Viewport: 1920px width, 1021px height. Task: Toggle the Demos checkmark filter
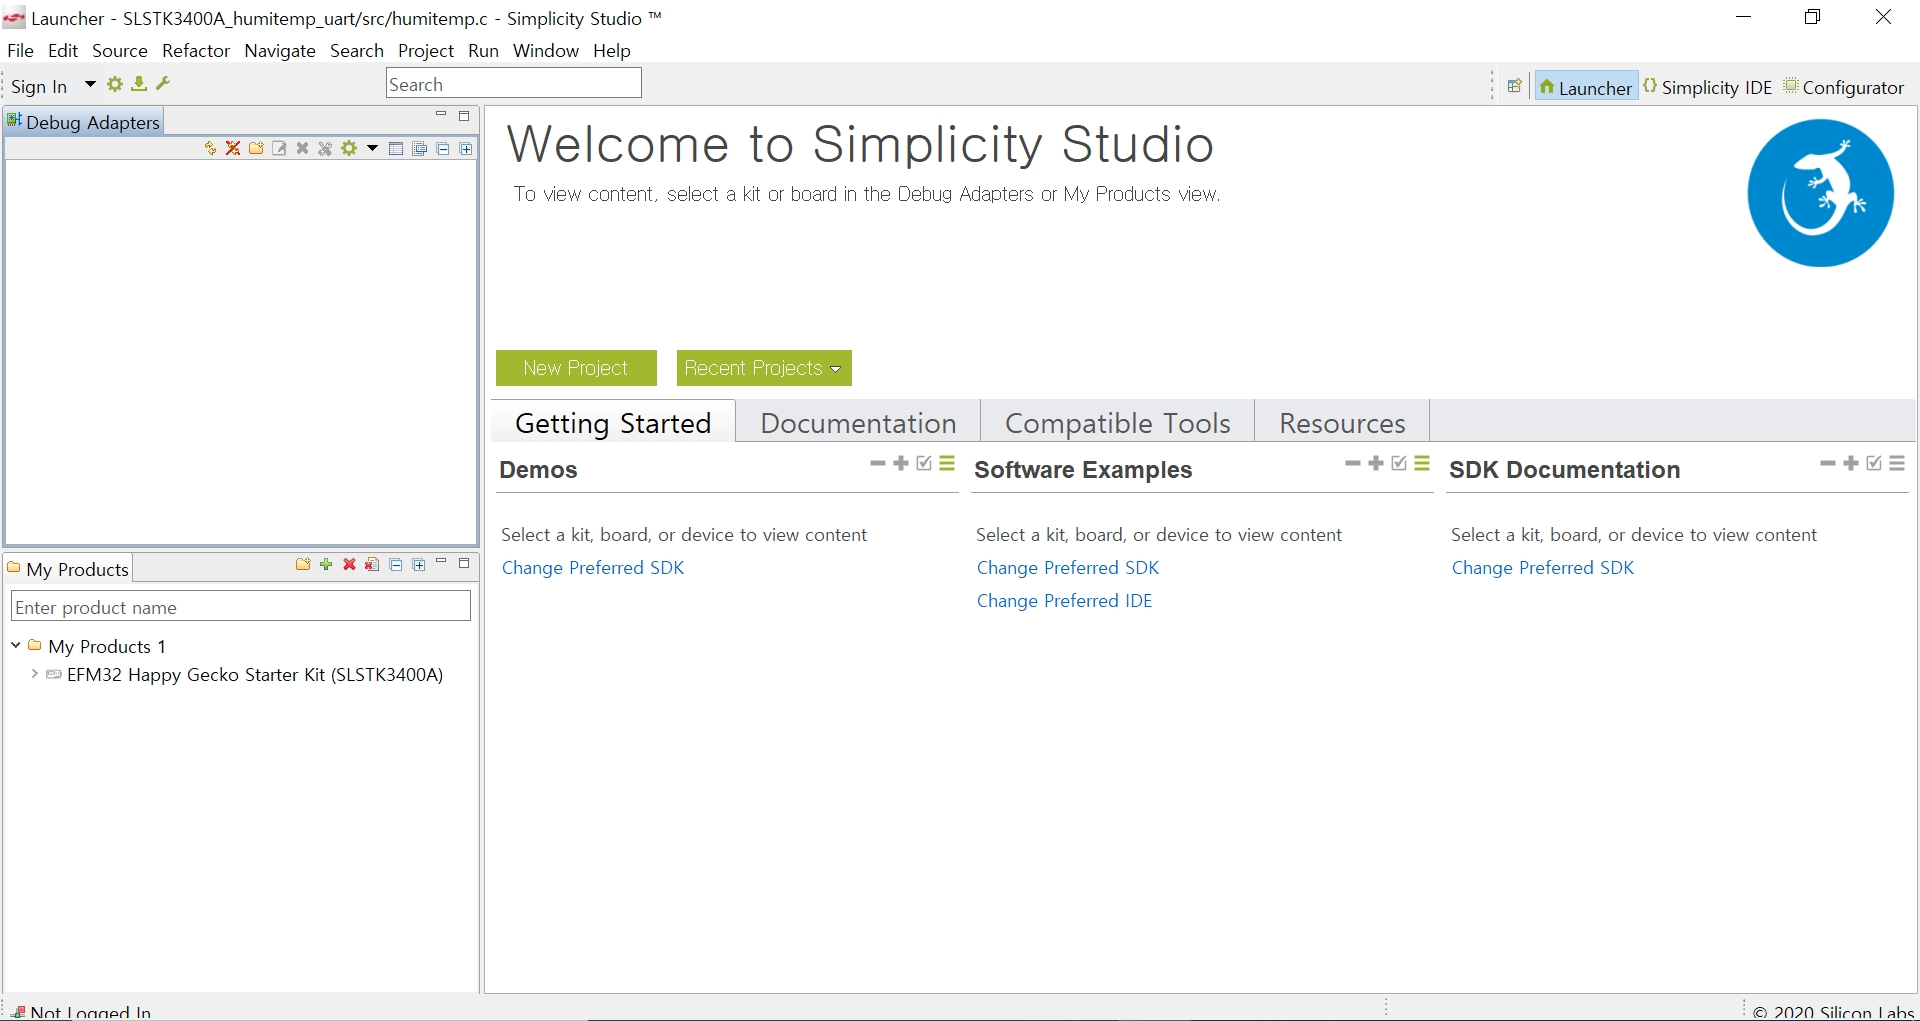pos(924,463)
